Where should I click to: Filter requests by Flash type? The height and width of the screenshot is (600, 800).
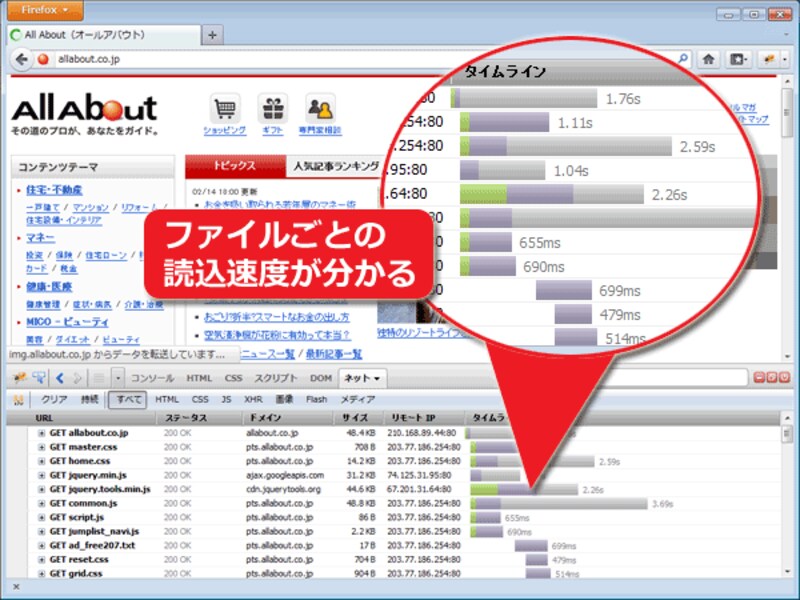pyautogui.click(x=316, y=399)
